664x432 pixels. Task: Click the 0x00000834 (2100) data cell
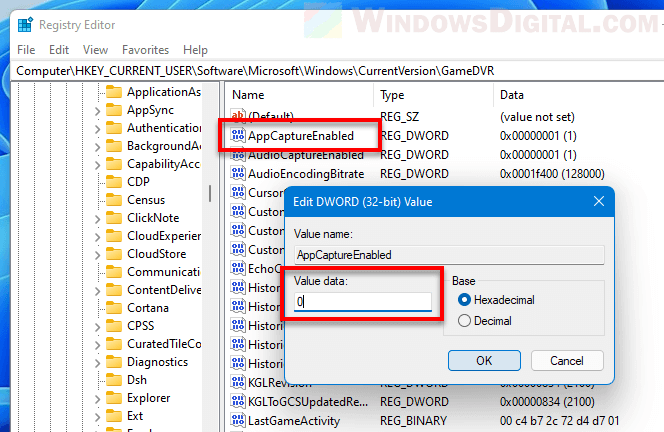tap(547, 402)
